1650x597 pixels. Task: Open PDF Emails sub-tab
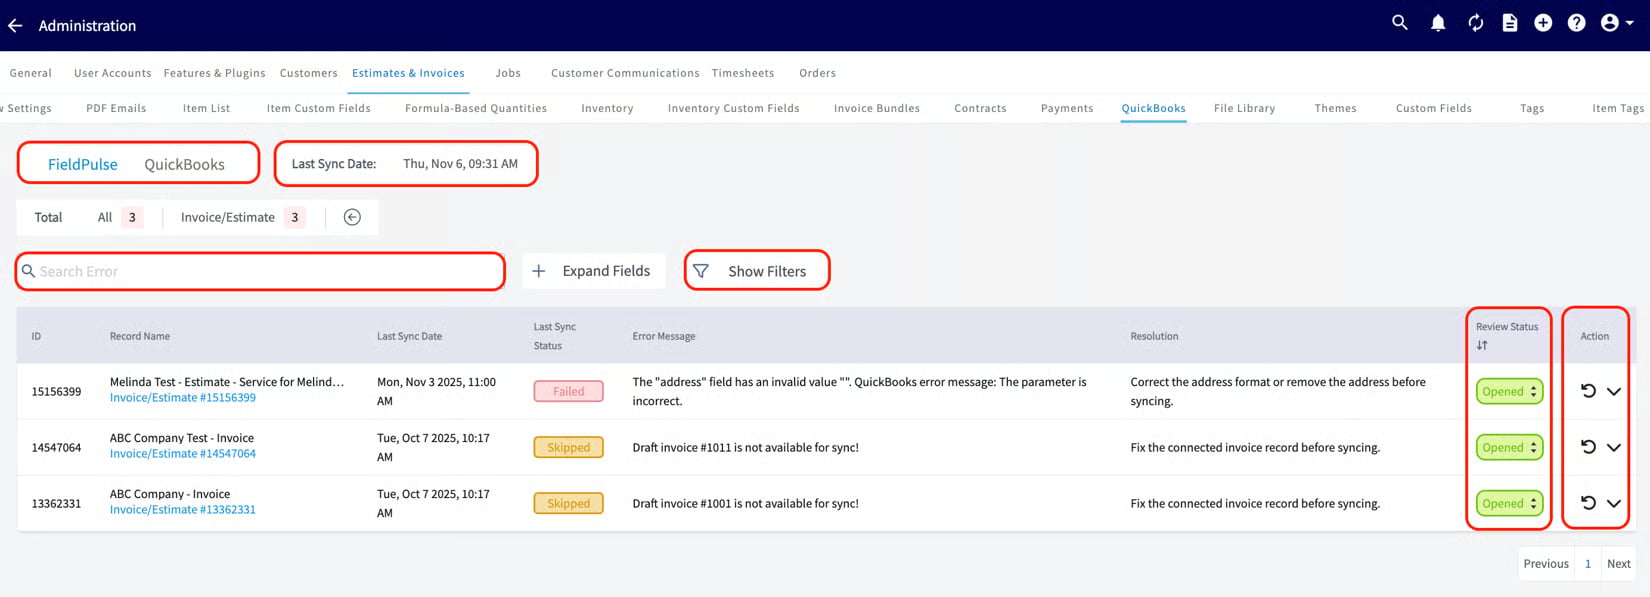pyautogui.click(x=116, y=108)
